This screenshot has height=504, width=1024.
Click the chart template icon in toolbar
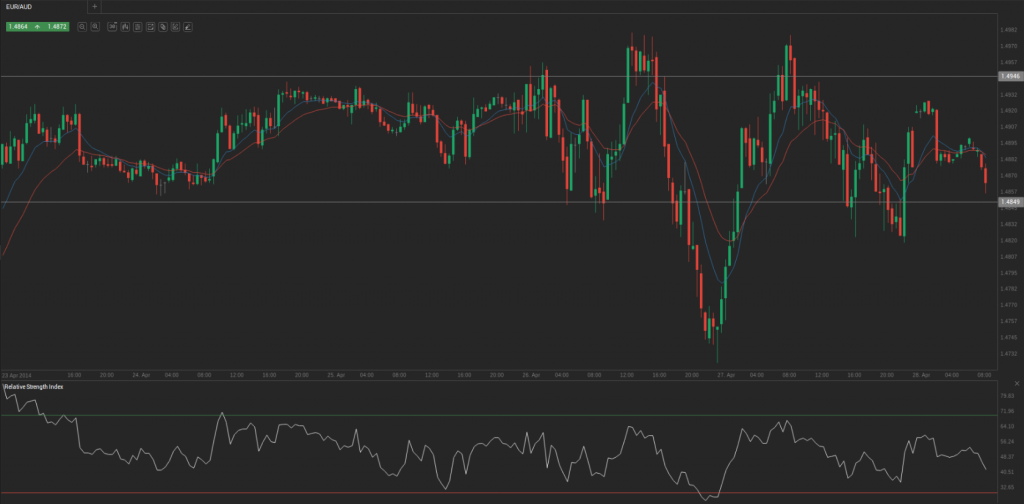tap(150, 27)
